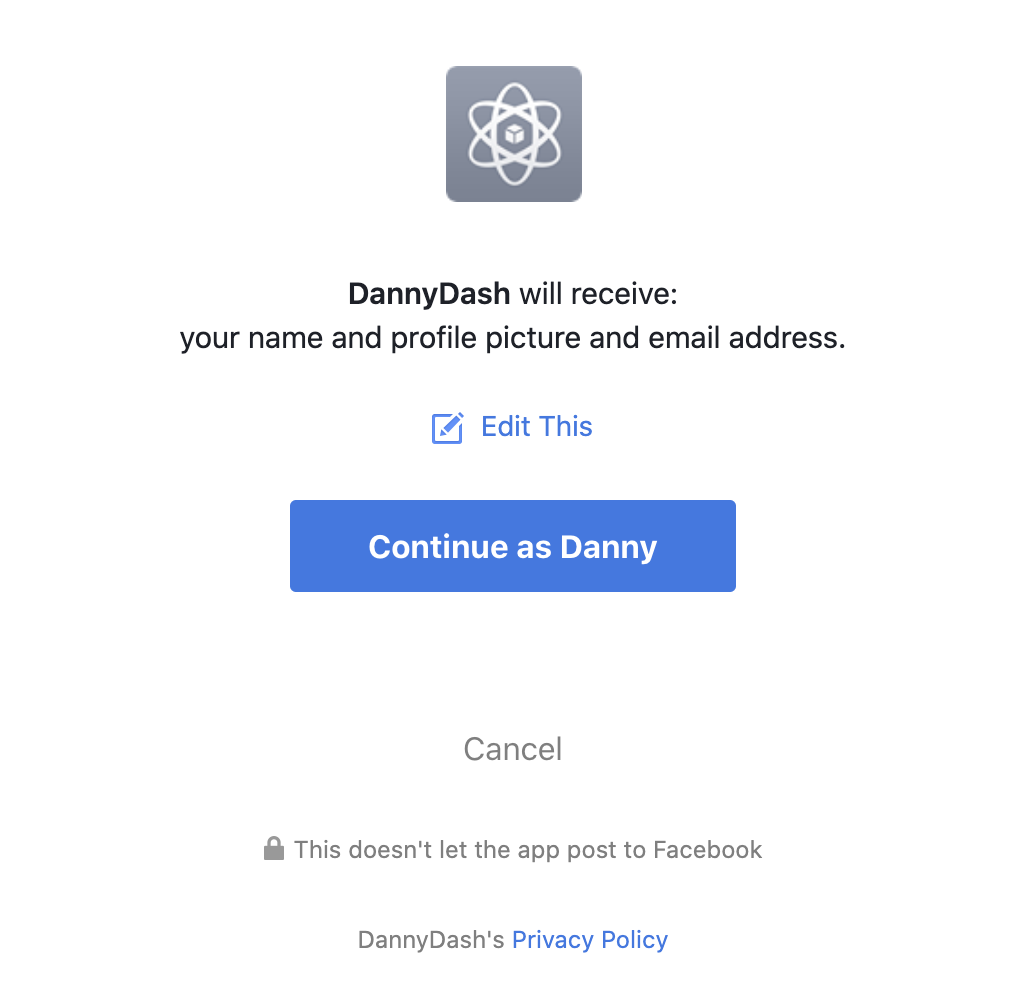The height and width of the screenshot is (1002, 1026).
Task: Cancel the login permission request
Action: coord(512,749)
